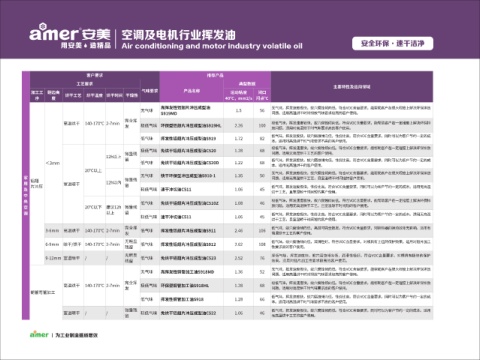This screenshot has width=480, height=360.
Task: Click the product name ending in S912
Action: pos(188,244)
